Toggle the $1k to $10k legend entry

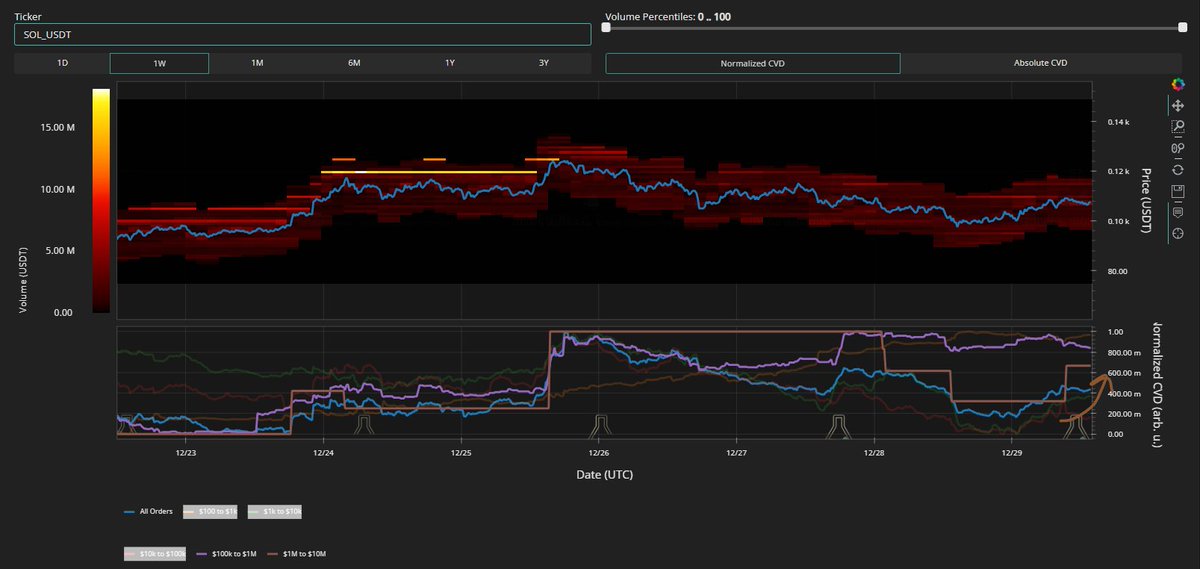[275, 511]
